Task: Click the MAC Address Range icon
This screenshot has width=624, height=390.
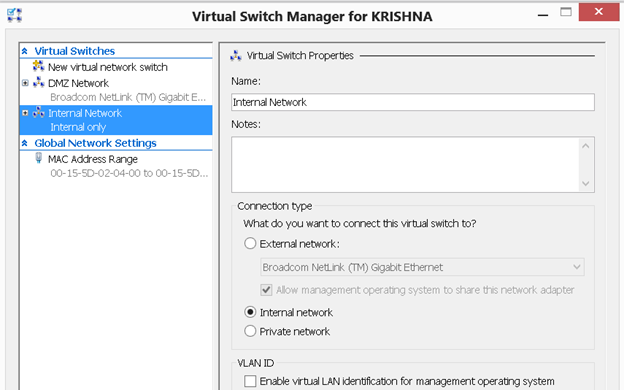Action: pos(39,158)
